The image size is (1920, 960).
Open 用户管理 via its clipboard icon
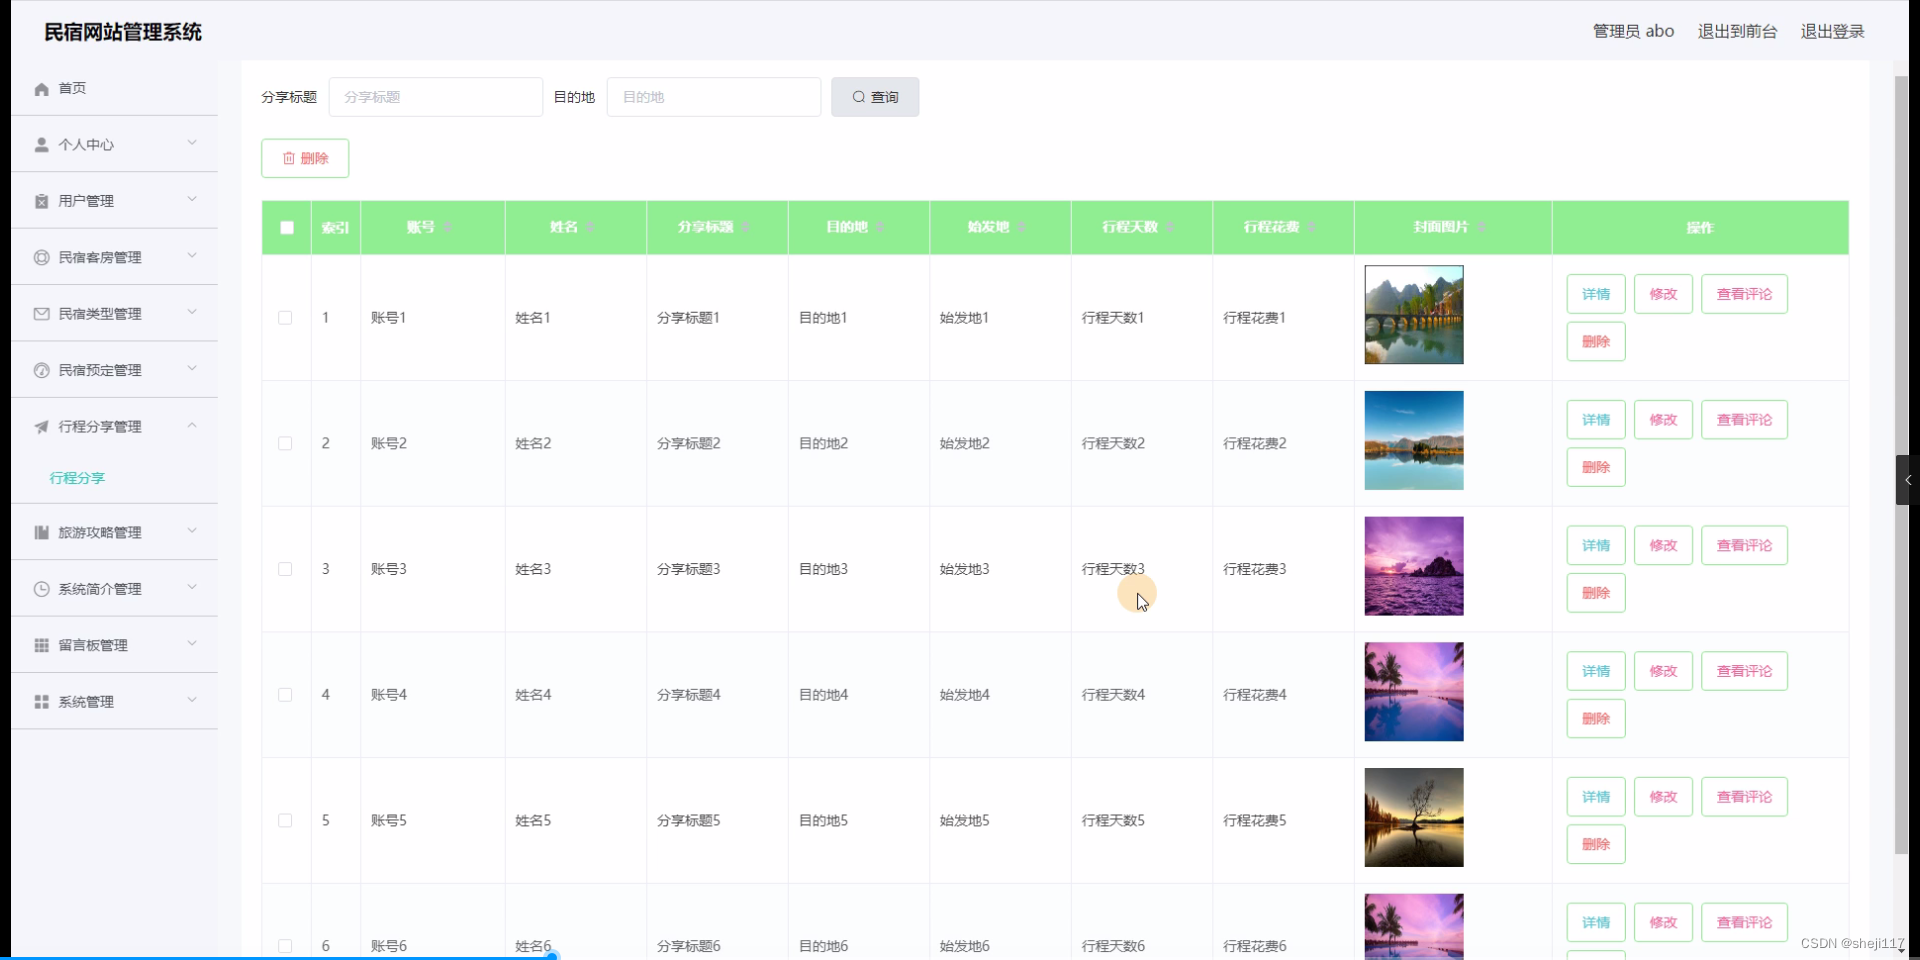41,200
